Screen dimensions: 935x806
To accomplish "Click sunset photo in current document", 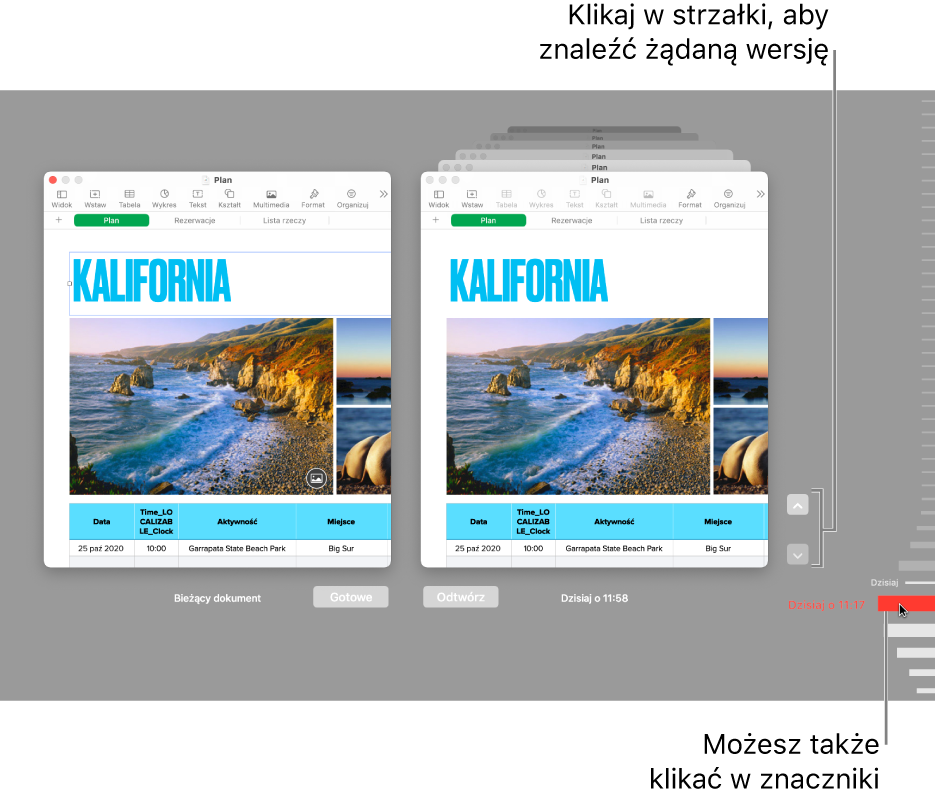I will [364, 361].
